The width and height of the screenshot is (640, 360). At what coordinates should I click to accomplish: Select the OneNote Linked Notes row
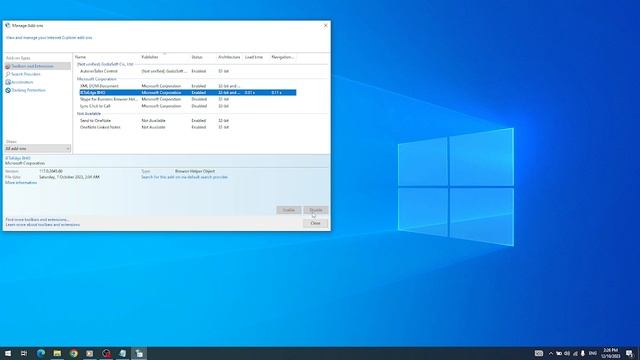click(x=188, y=127)
